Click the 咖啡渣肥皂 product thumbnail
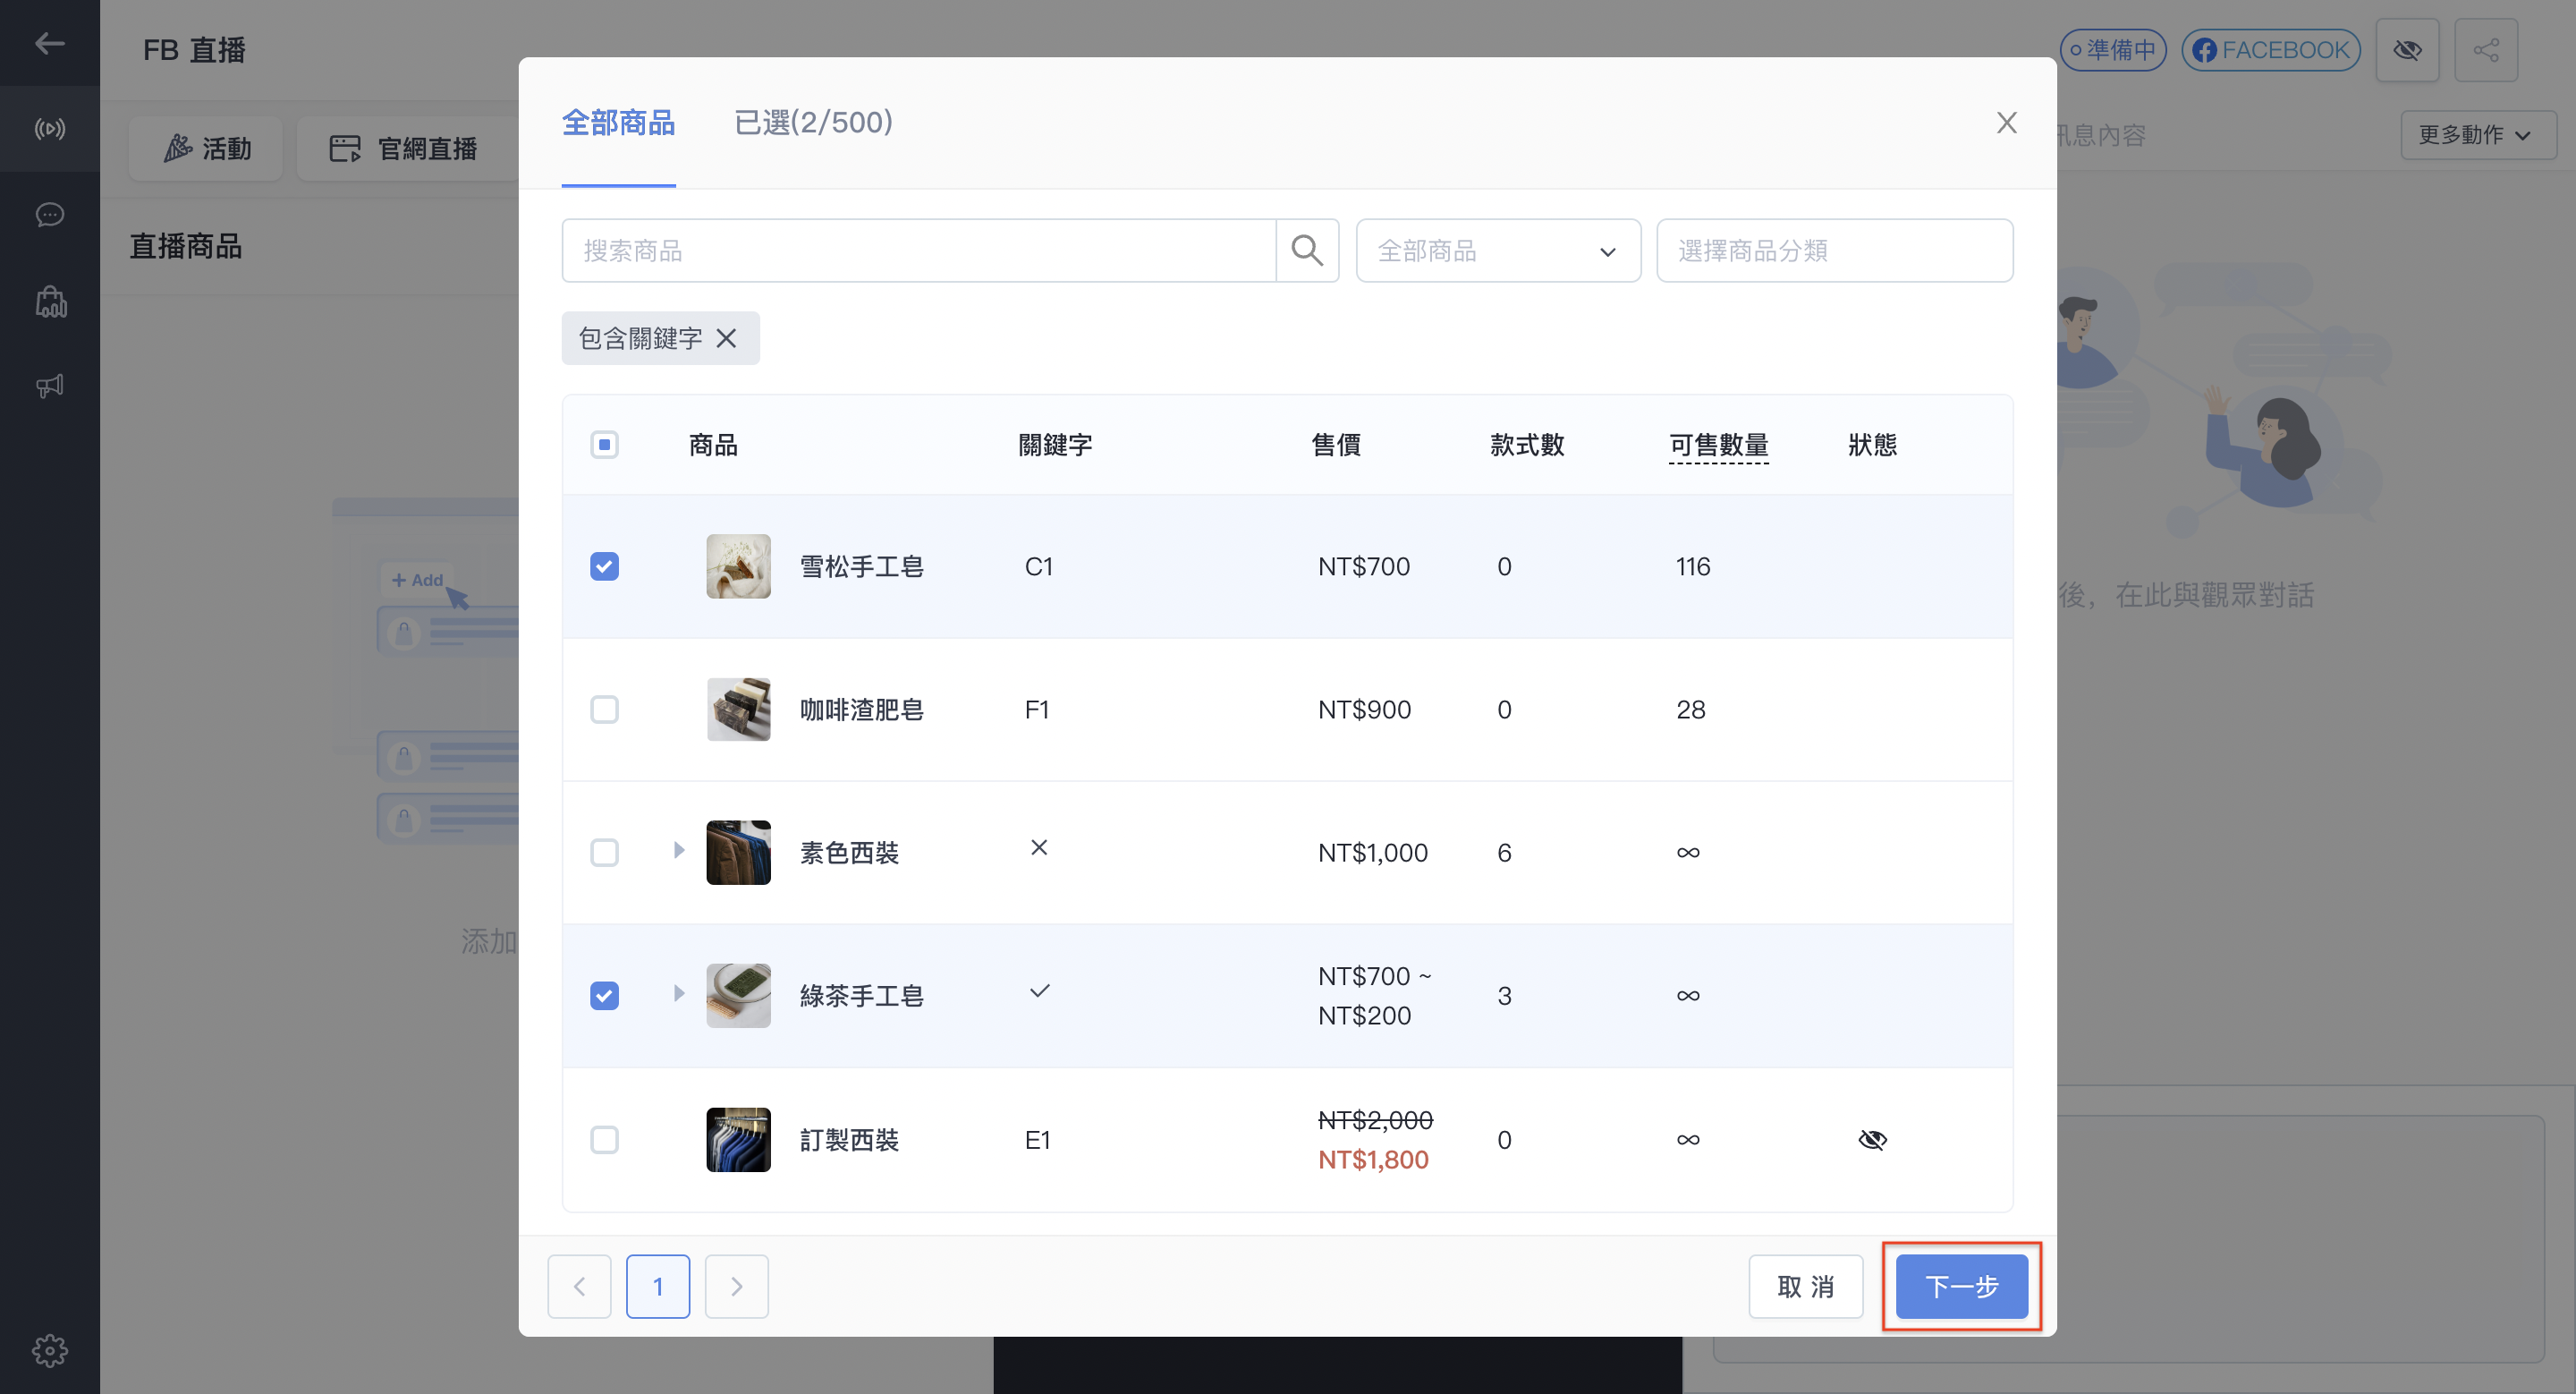 click(x=738, y=709)
